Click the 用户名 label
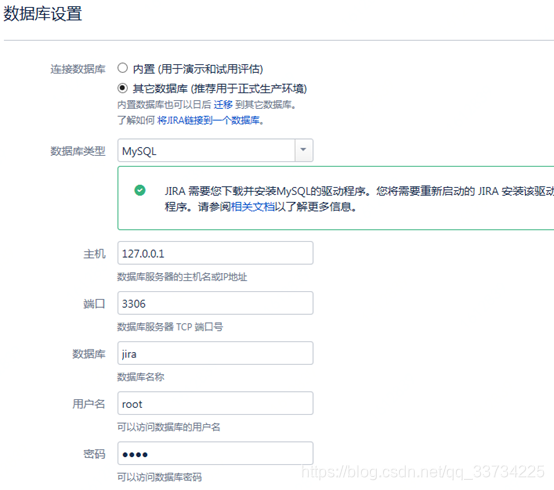The height and width of the screenshot is (490, 554). coord(89,404)
